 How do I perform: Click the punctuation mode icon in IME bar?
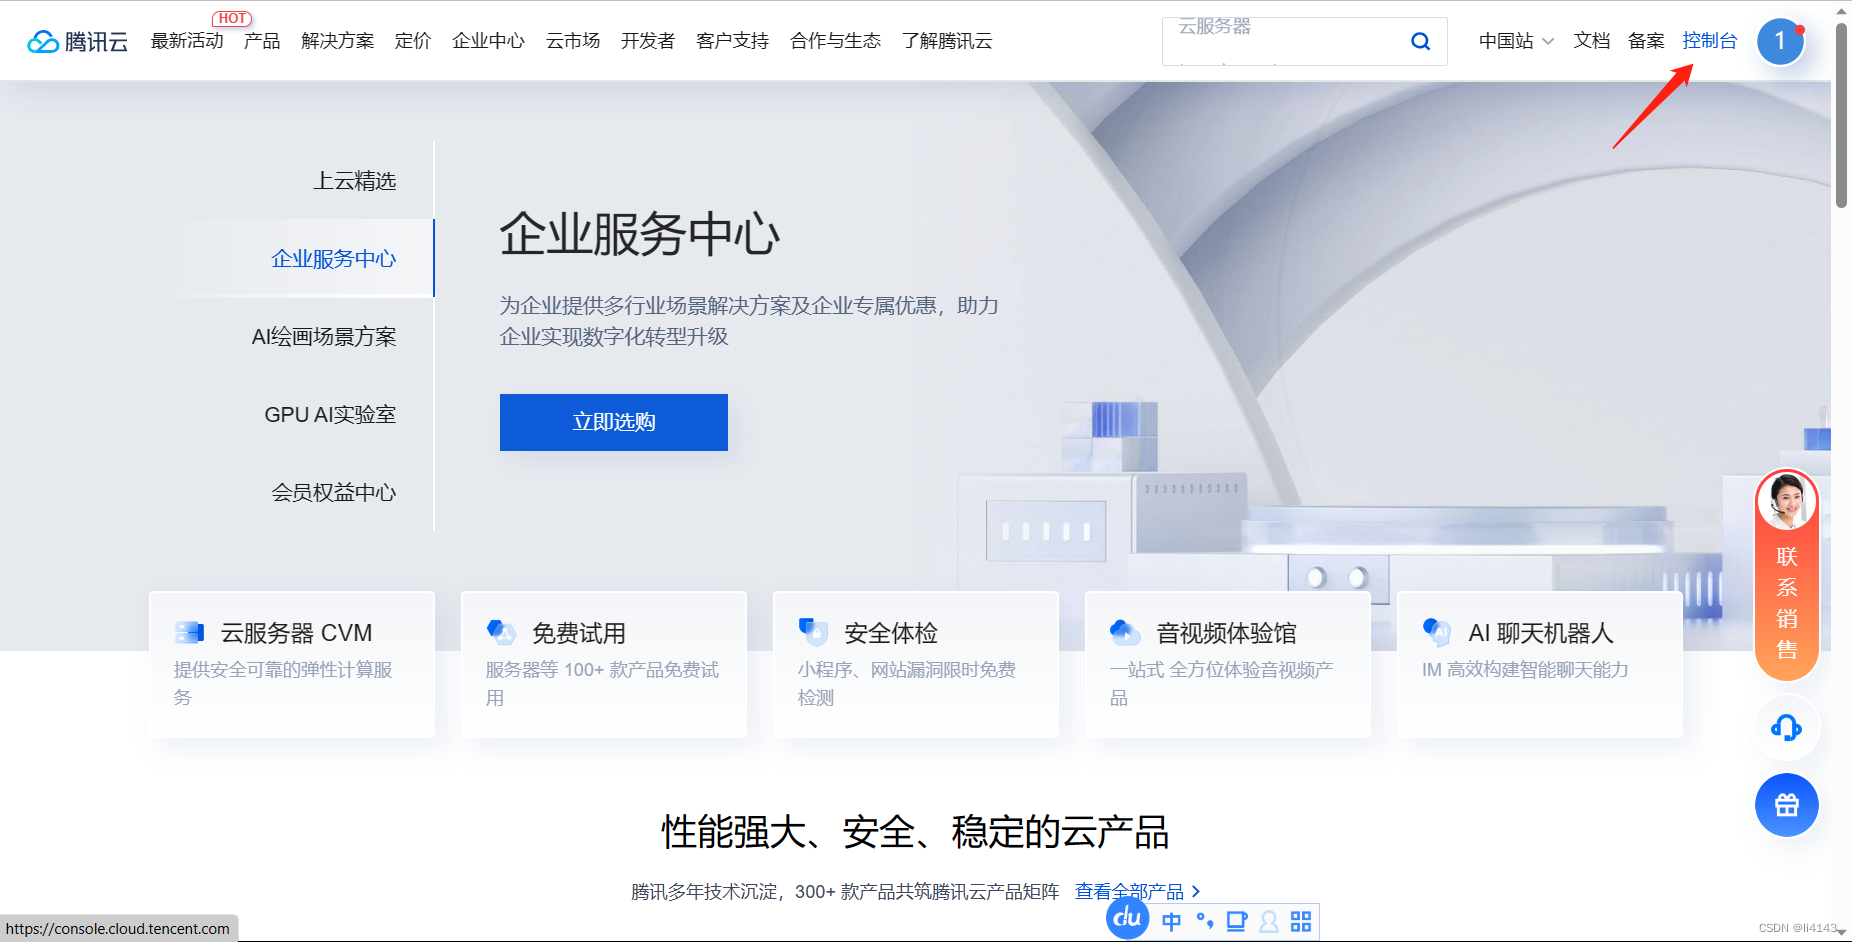[1205, 921]
